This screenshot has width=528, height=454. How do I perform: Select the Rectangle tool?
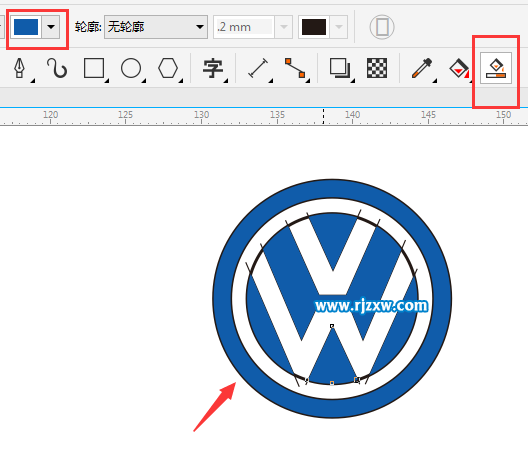point(94,68)
